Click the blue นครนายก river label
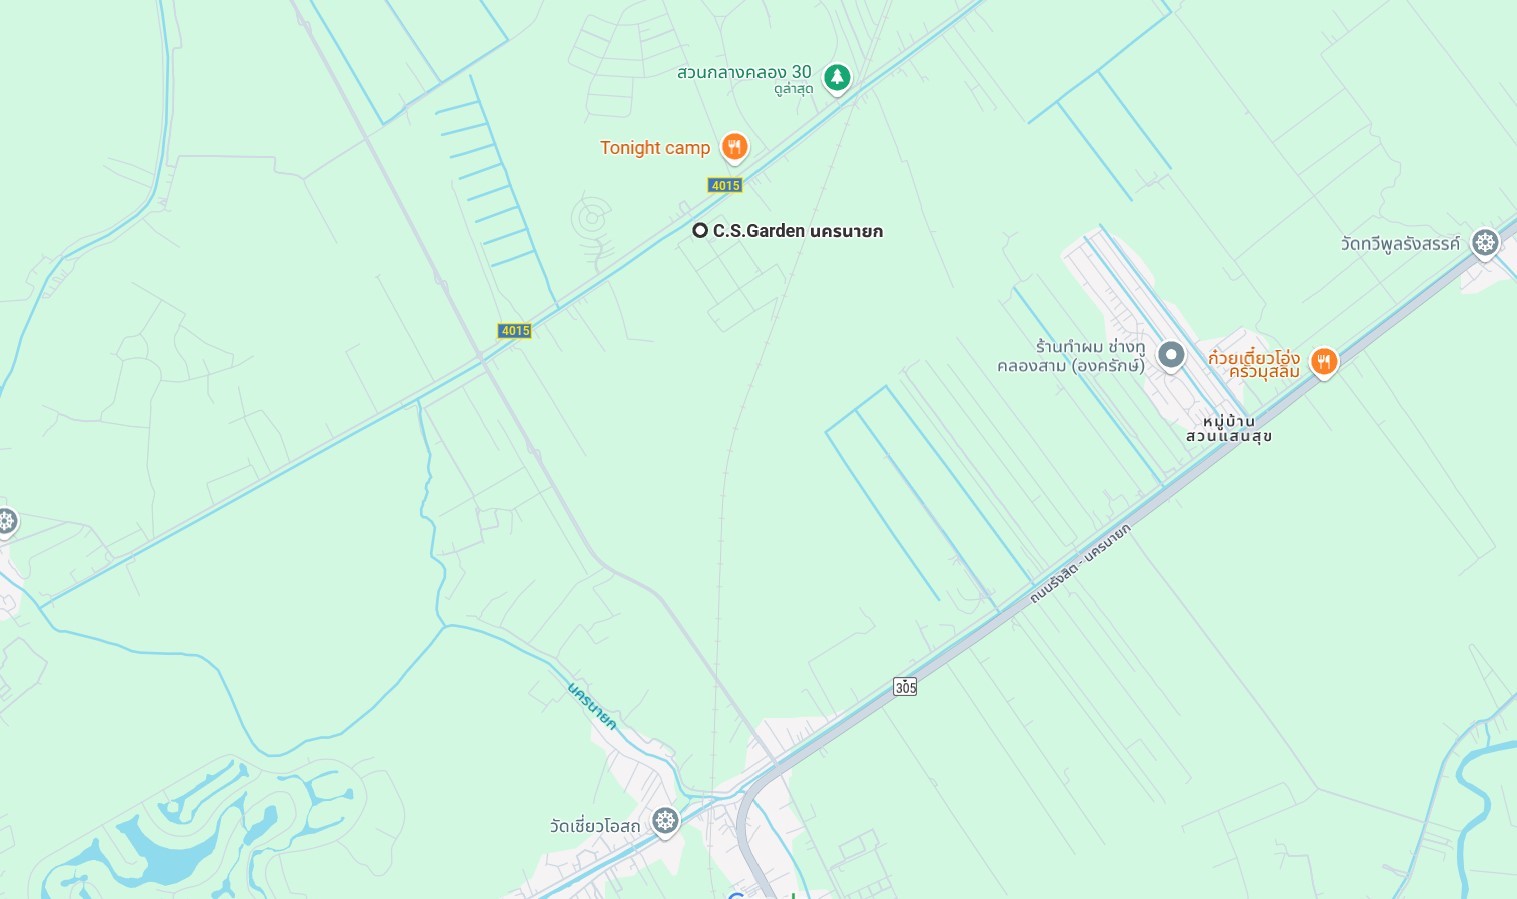 click(x=592, y=706)
